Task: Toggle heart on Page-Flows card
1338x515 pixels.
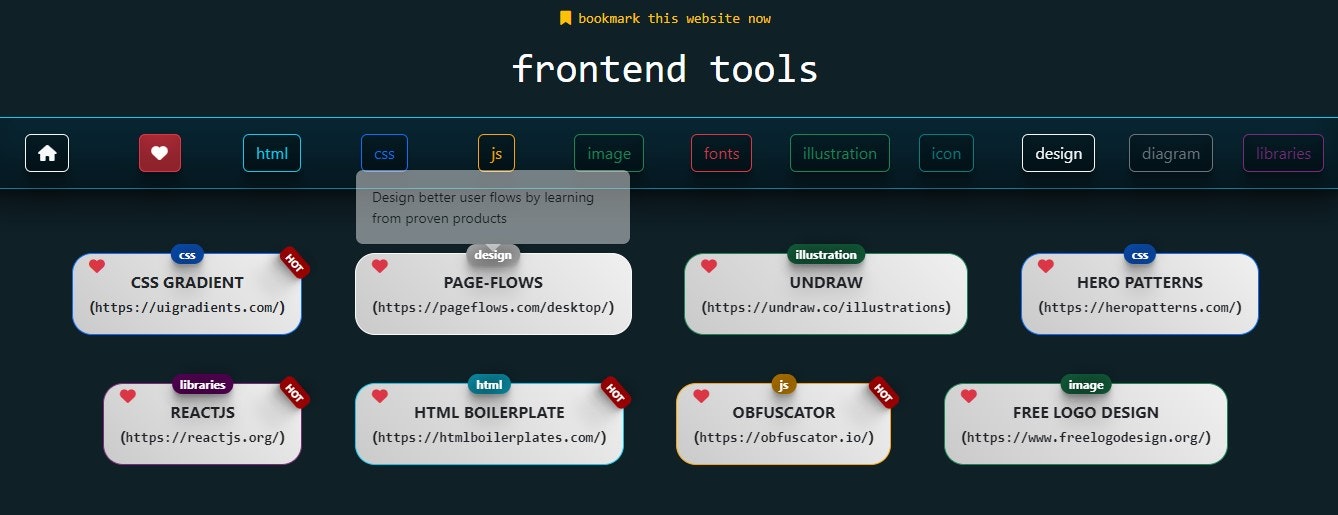Action: click(x=380, y=266)
